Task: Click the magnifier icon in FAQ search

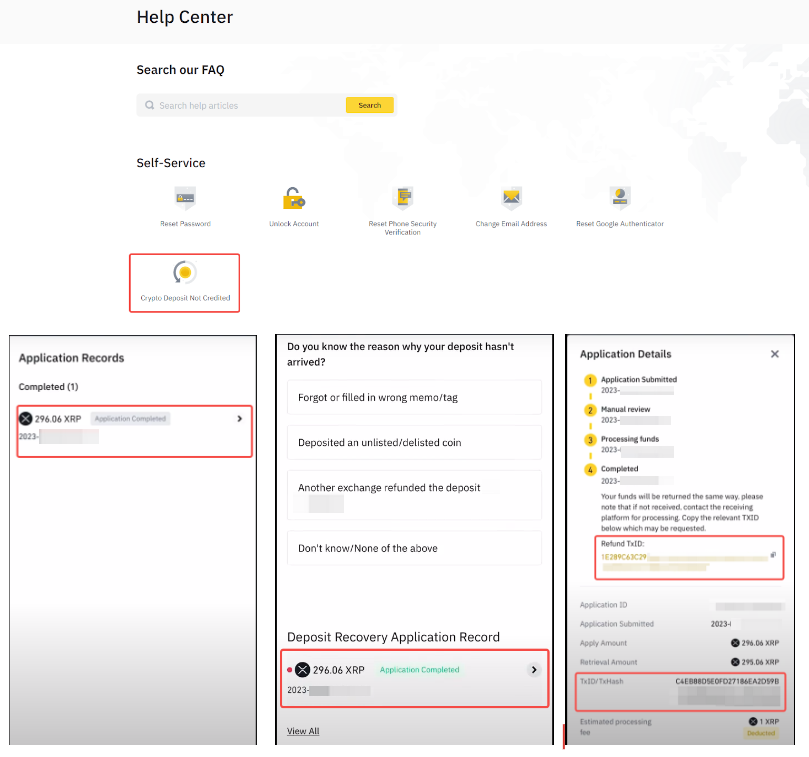Action: [150, 105]
